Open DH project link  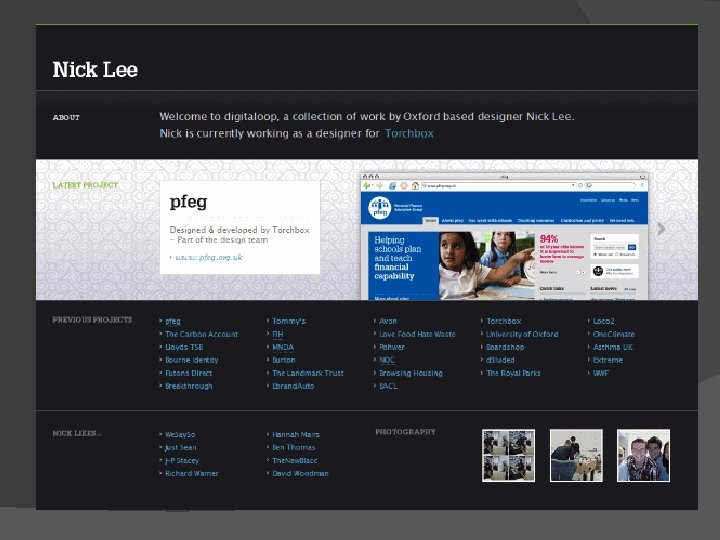pos(278,334)
